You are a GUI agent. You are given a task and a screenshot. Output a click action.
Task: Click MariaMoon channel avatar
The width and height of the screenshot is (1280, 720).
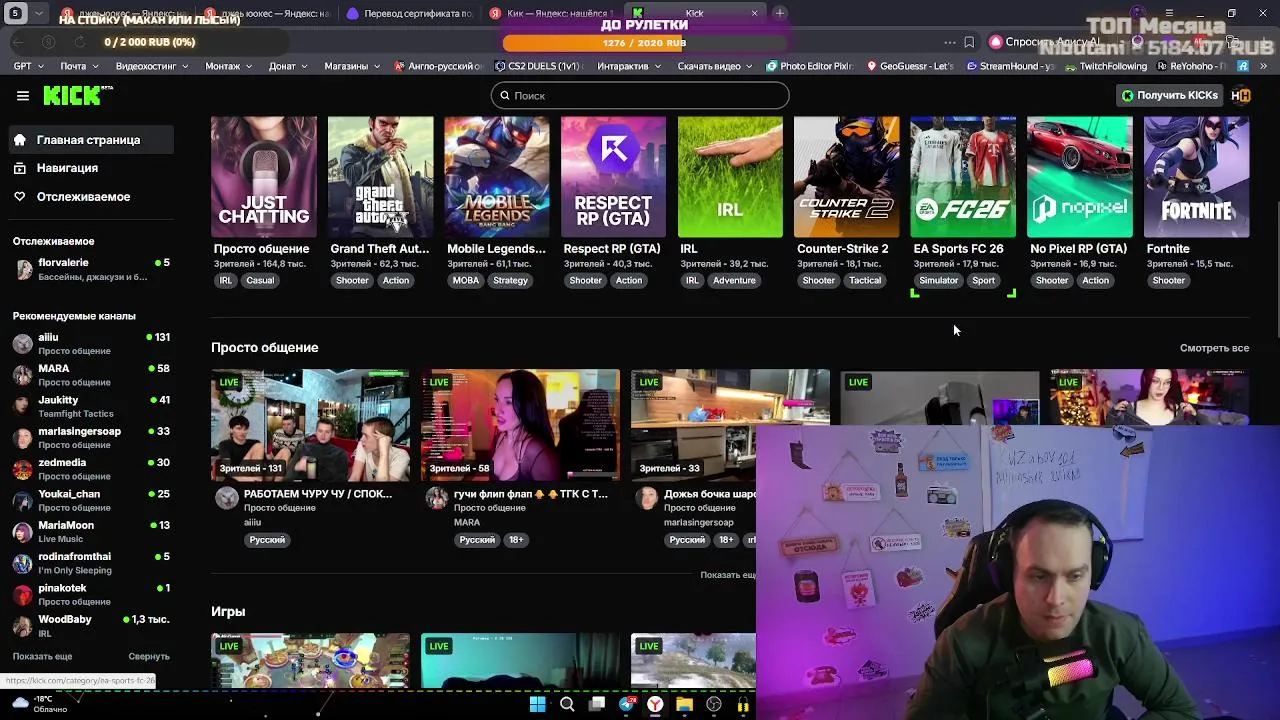click(23, 532)
